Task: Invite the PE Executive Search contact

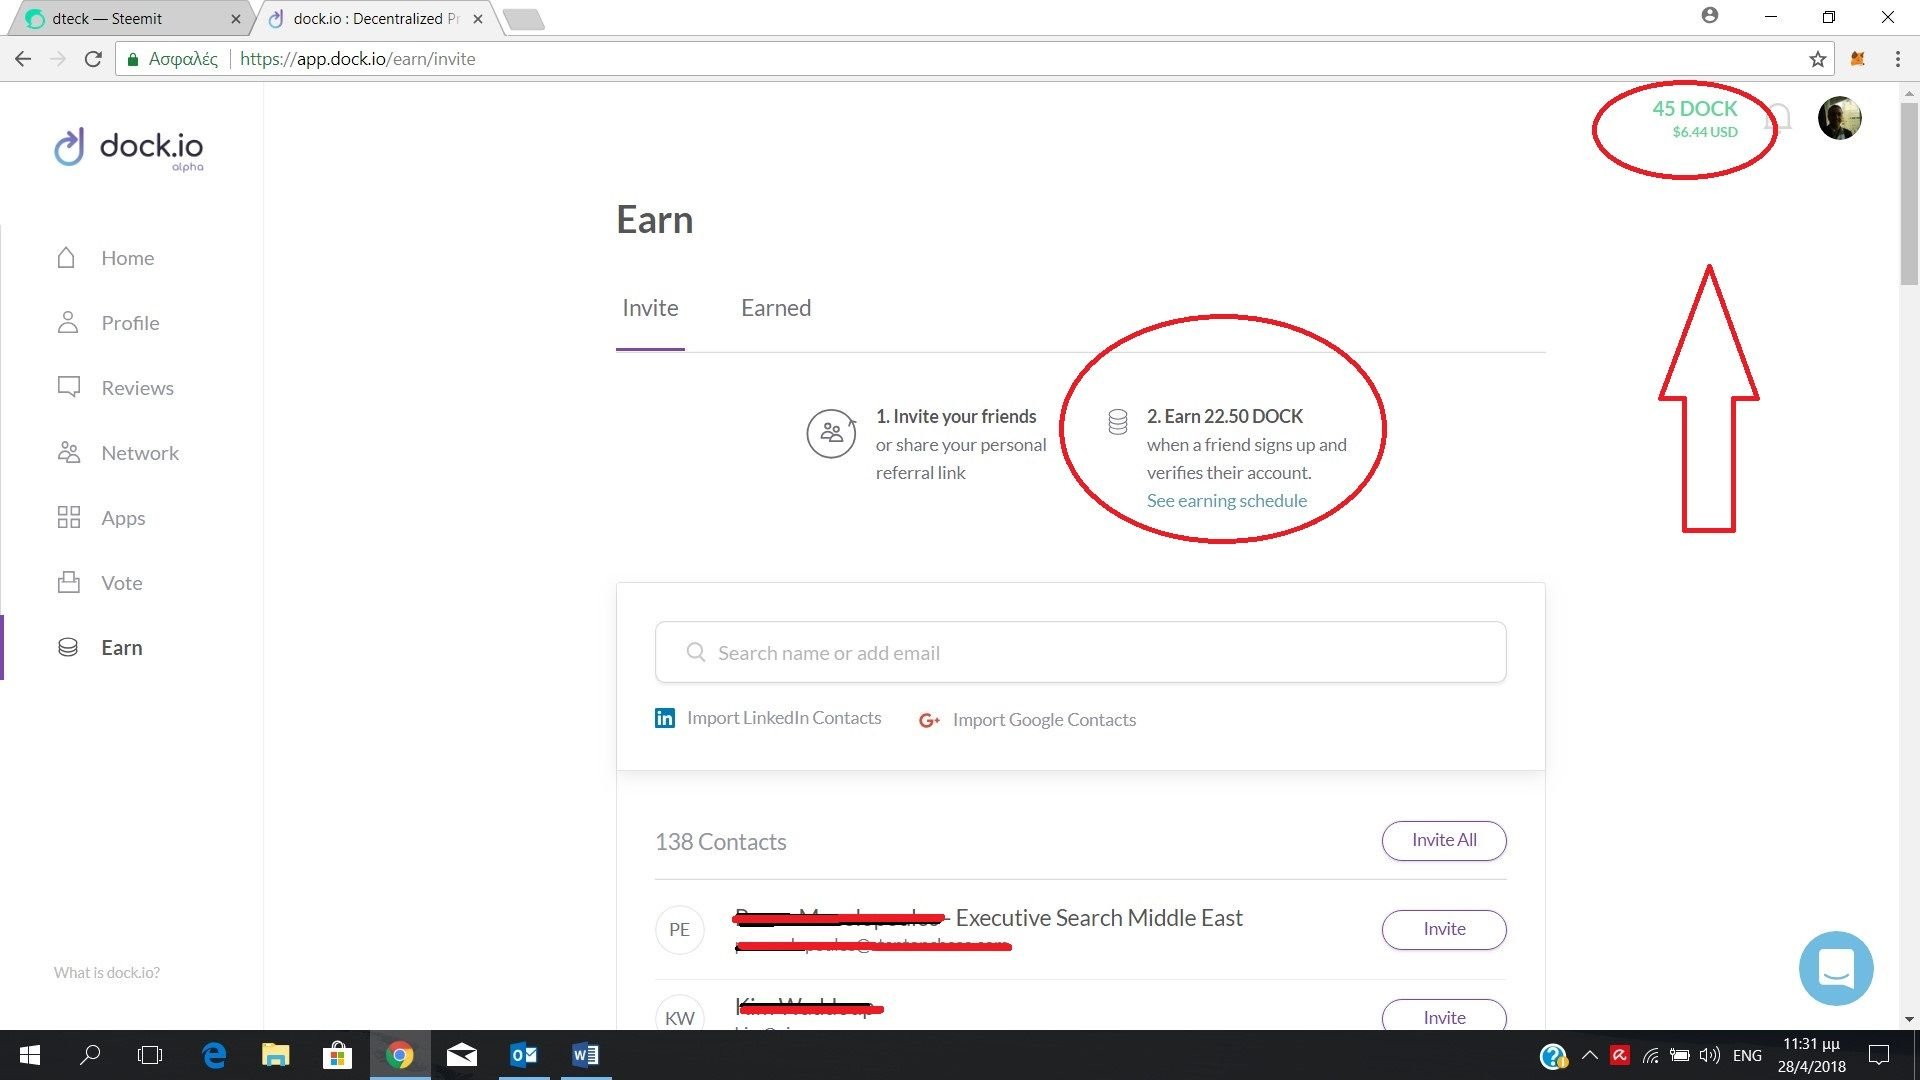Action: tap(1444, 929)
